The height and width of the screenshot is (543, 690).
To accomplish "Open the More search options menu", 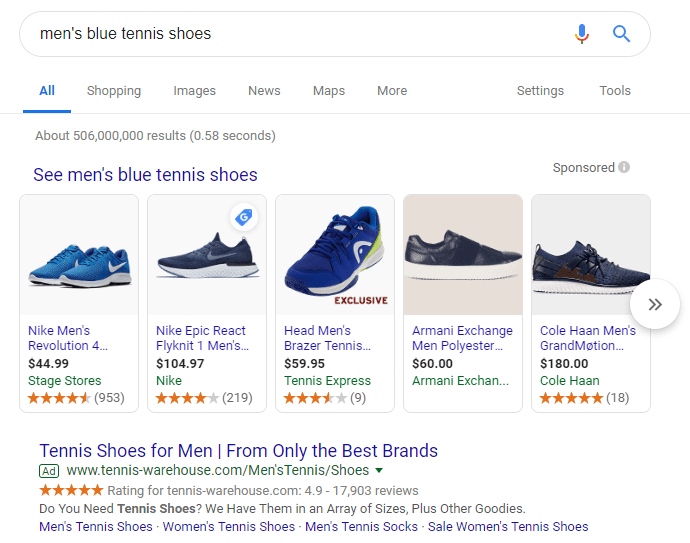I will click(x=392, y=91).
